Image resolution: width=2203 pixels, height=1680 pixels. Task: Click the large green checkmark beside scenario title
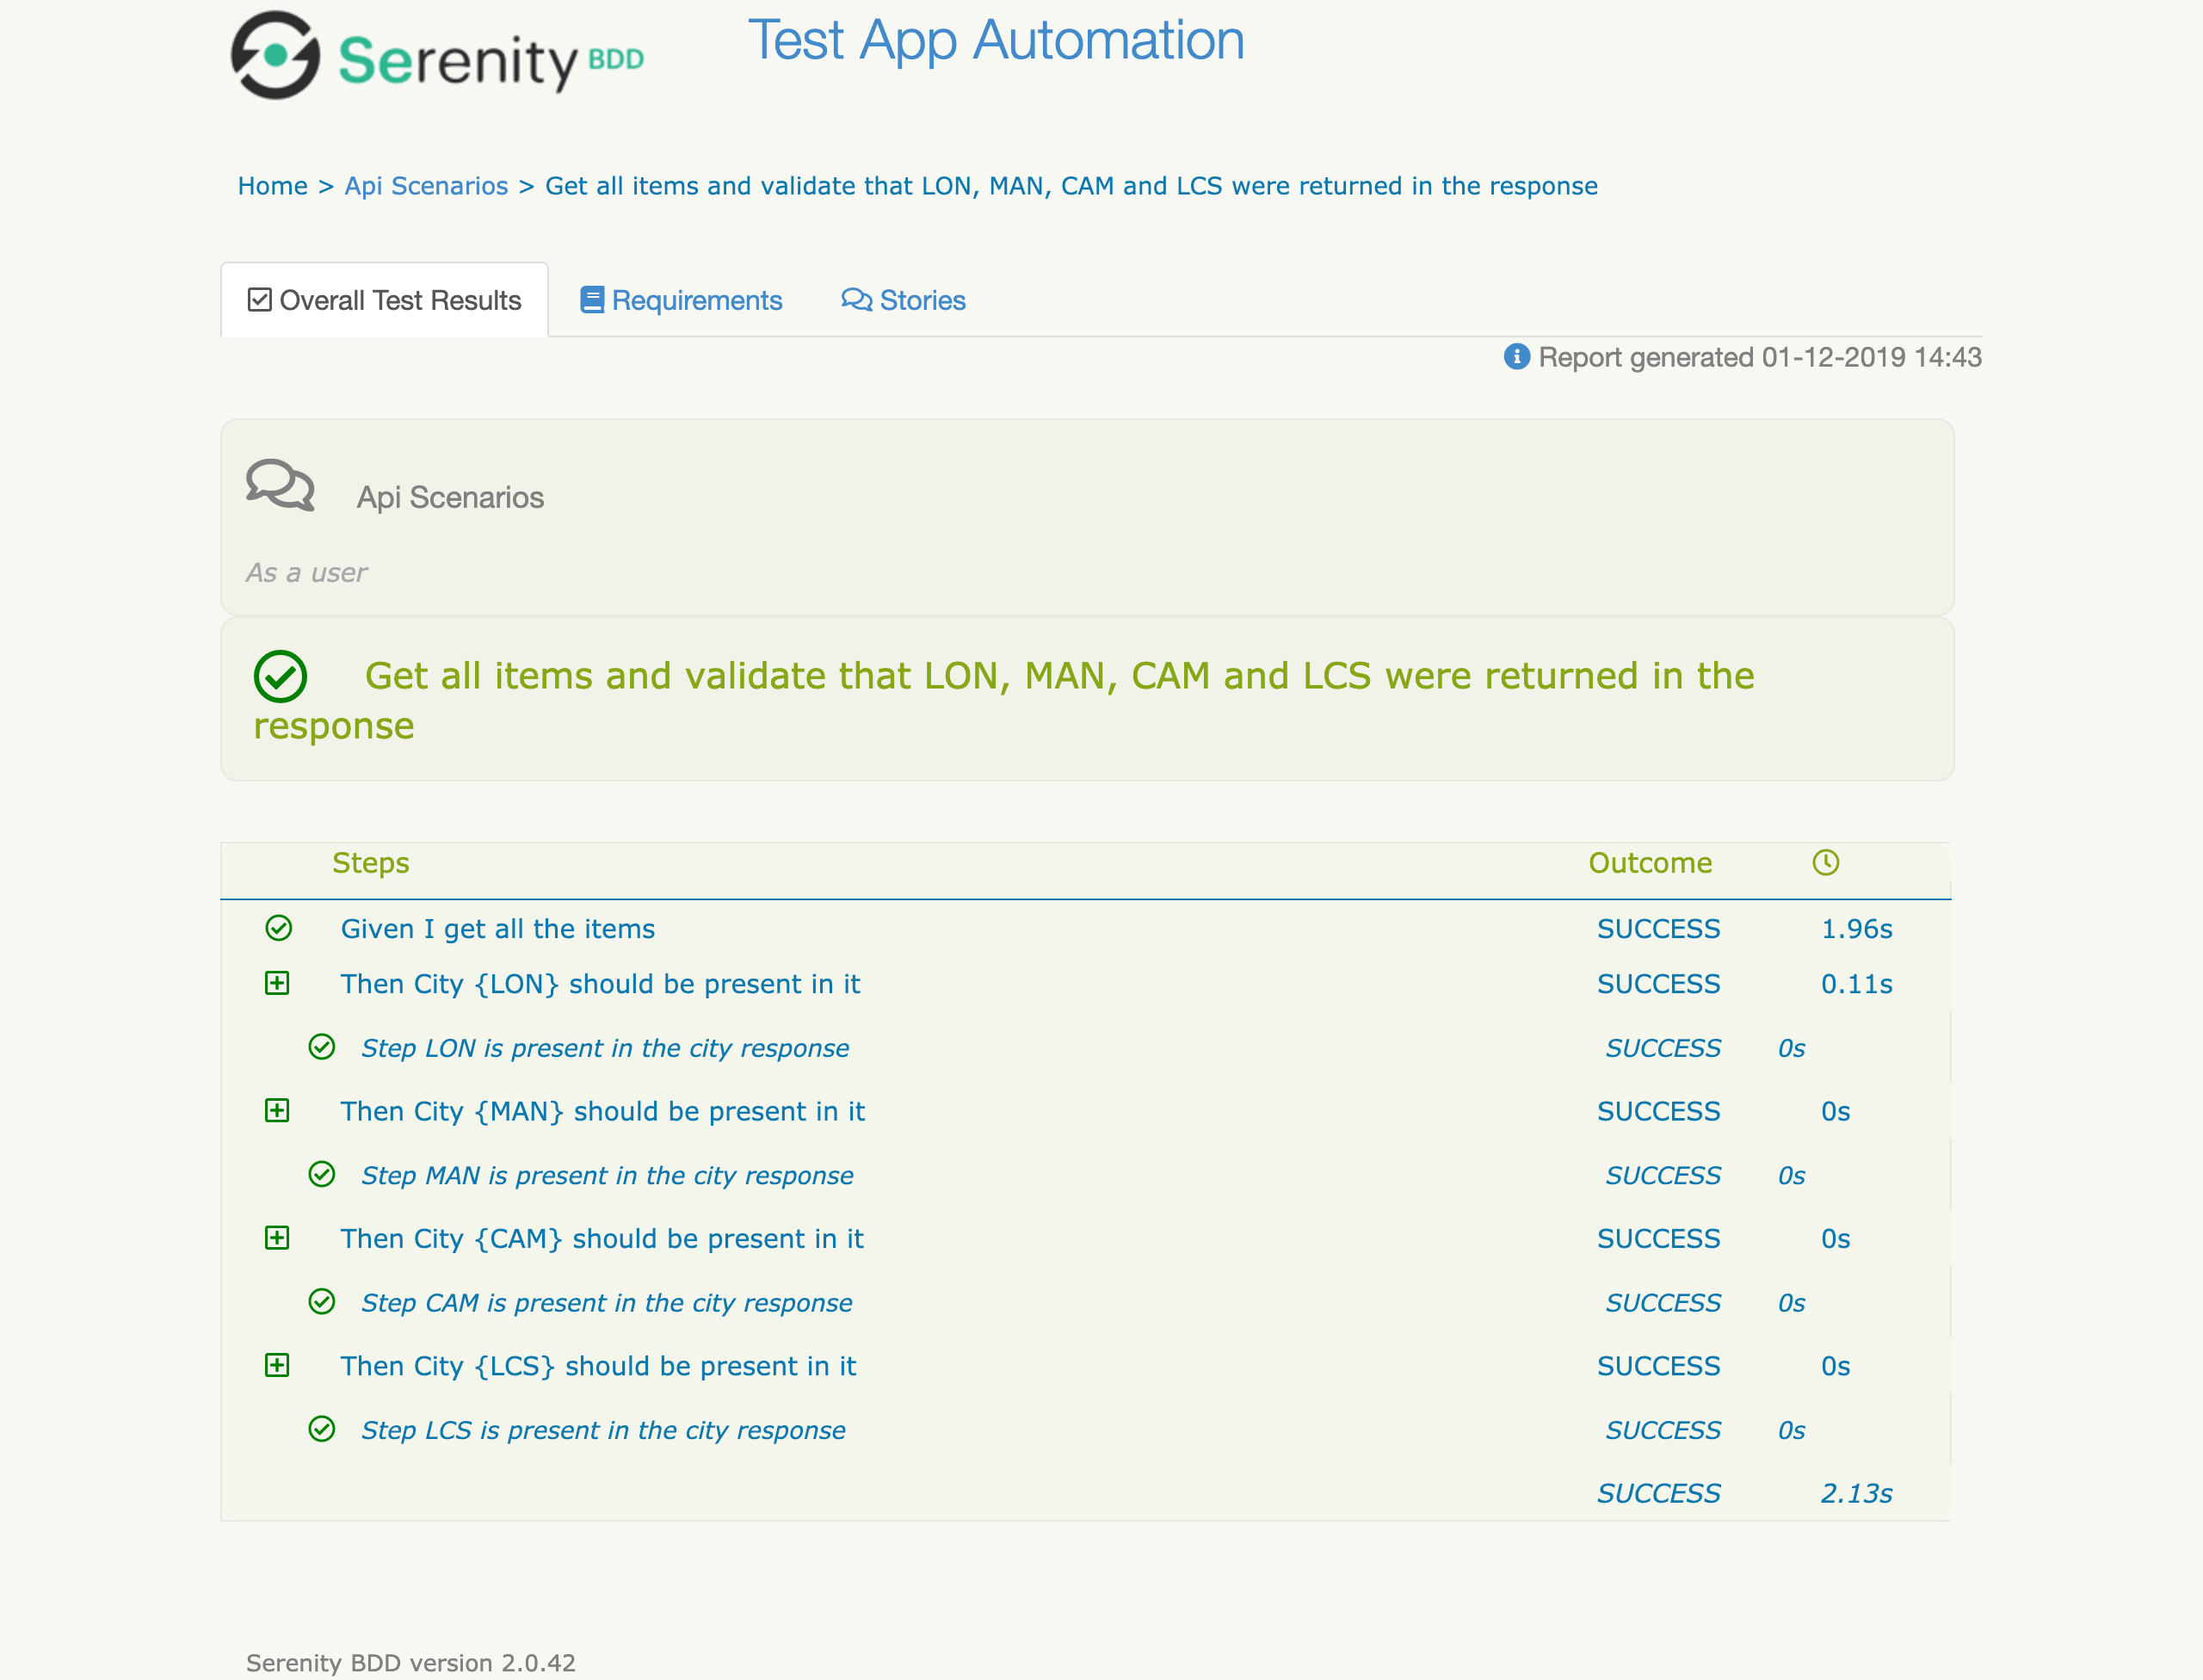coord(280,676)
